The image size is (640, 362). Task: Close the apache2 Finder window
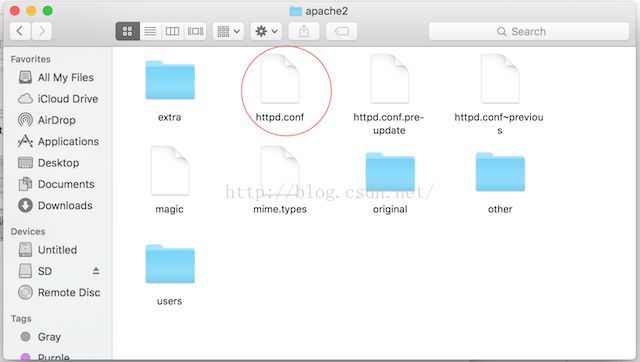[15, 11]
